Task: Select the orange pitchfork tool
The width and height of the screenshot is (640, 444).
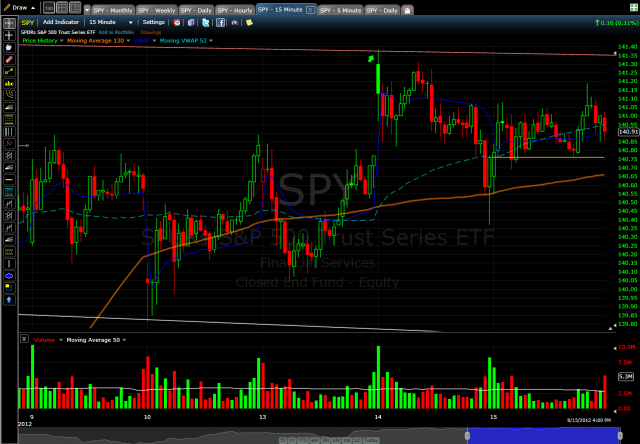Action: tap(9, 144)
